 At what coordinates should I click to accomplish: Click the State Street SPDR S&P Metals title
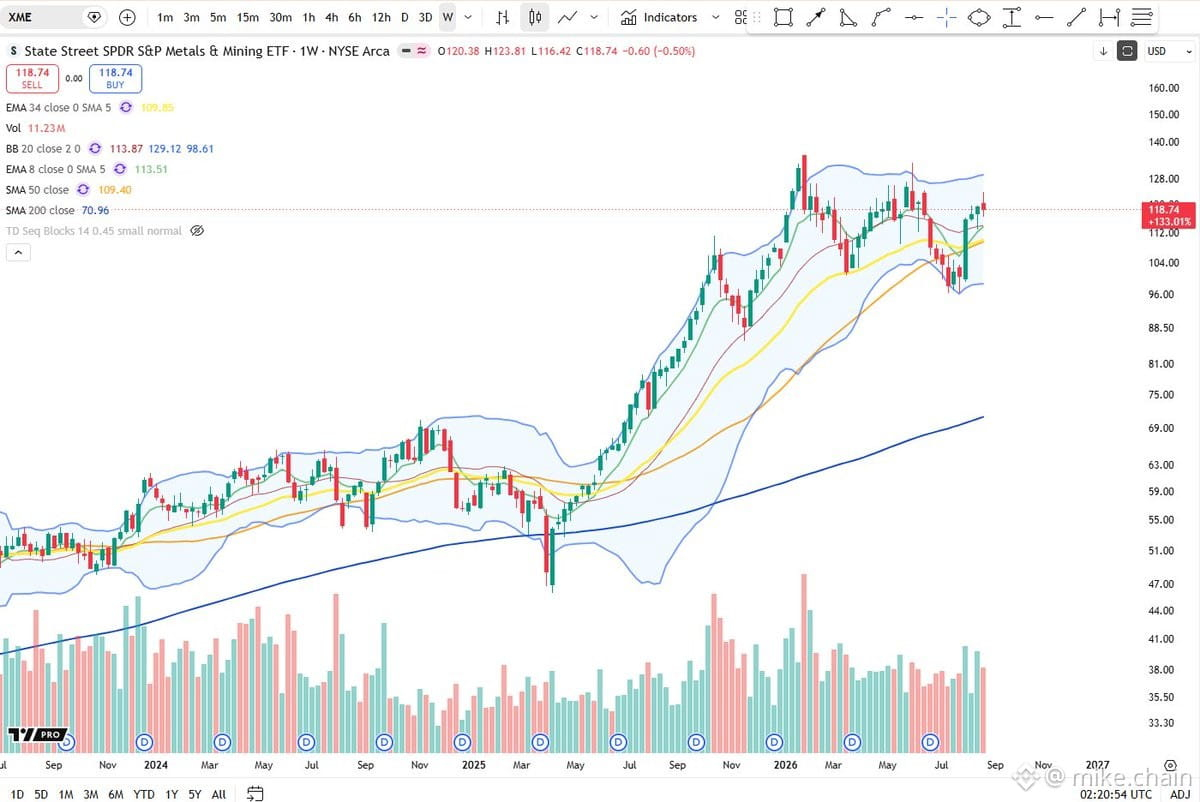click(x=206, y=50)
